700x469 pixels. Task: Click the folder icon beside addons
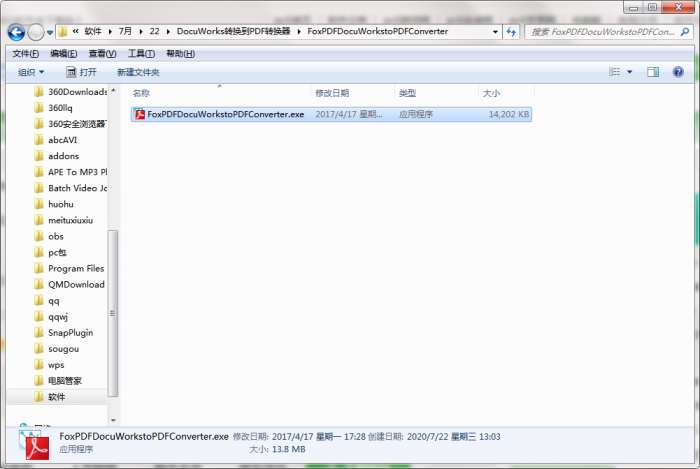click(39, 156)
